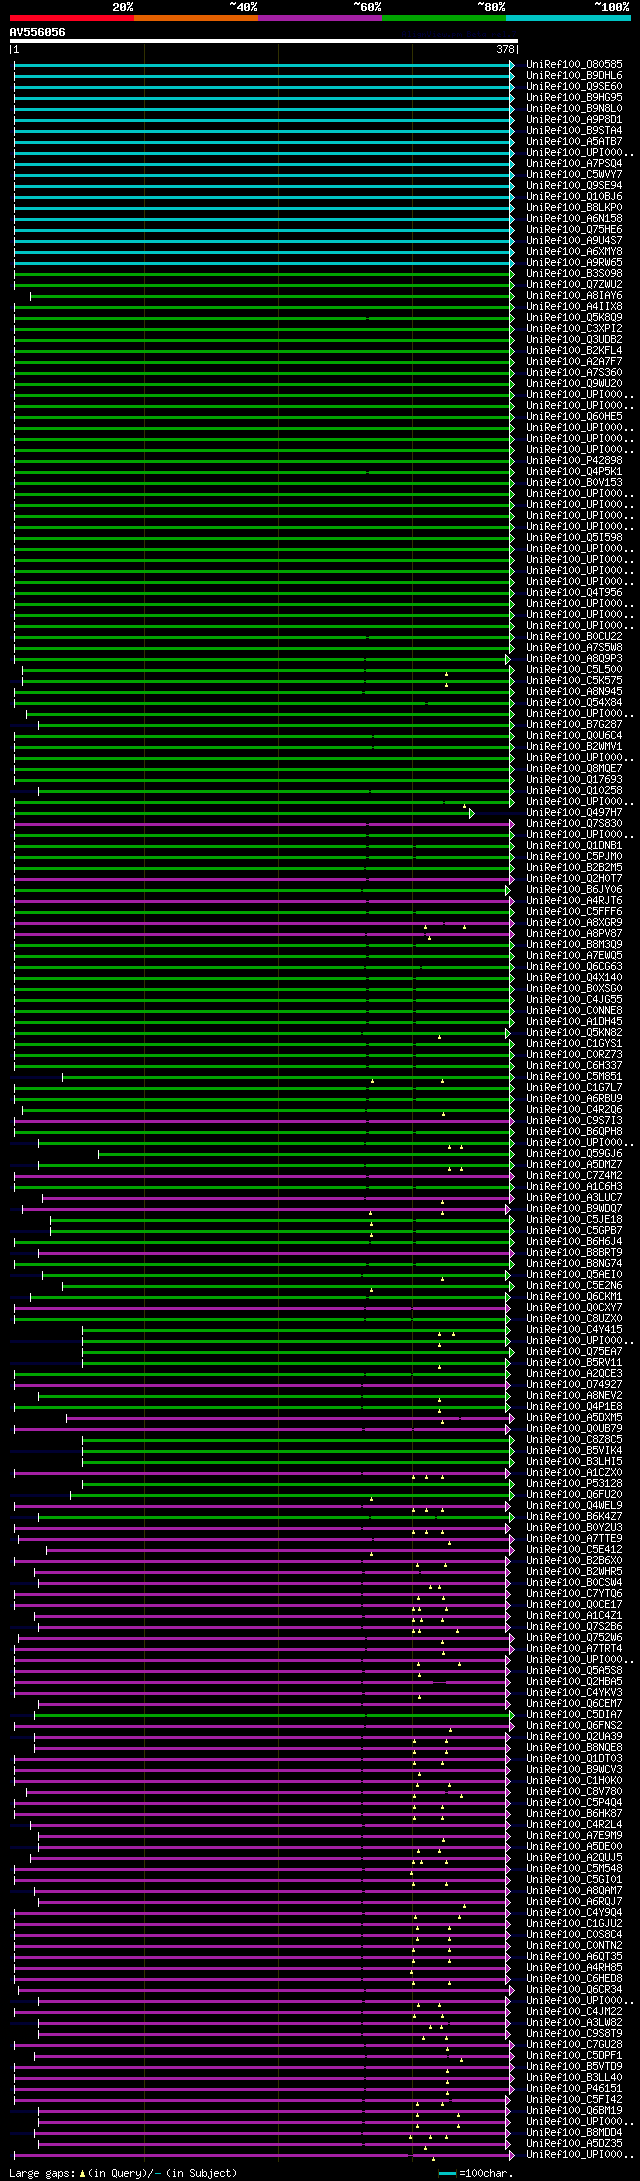Open hit UniRef100_Q8MQE7
The width and height of the screenshot is (640, 2181).
point(574,768)
